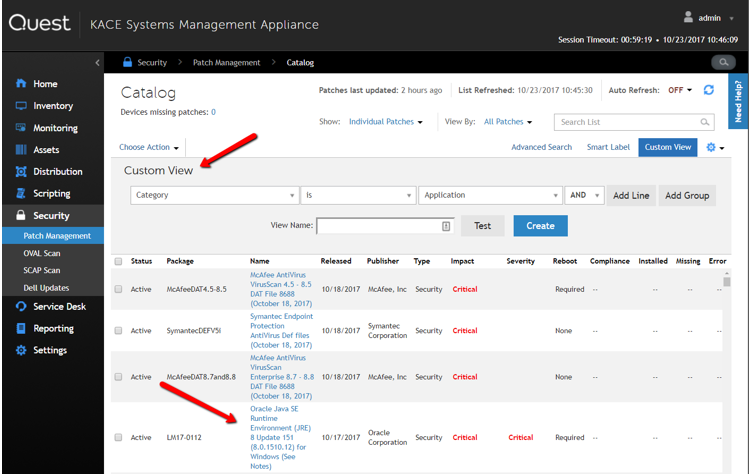
Task: Click the Service Desk sidebar icon
Action: click(x=21, y=306)
